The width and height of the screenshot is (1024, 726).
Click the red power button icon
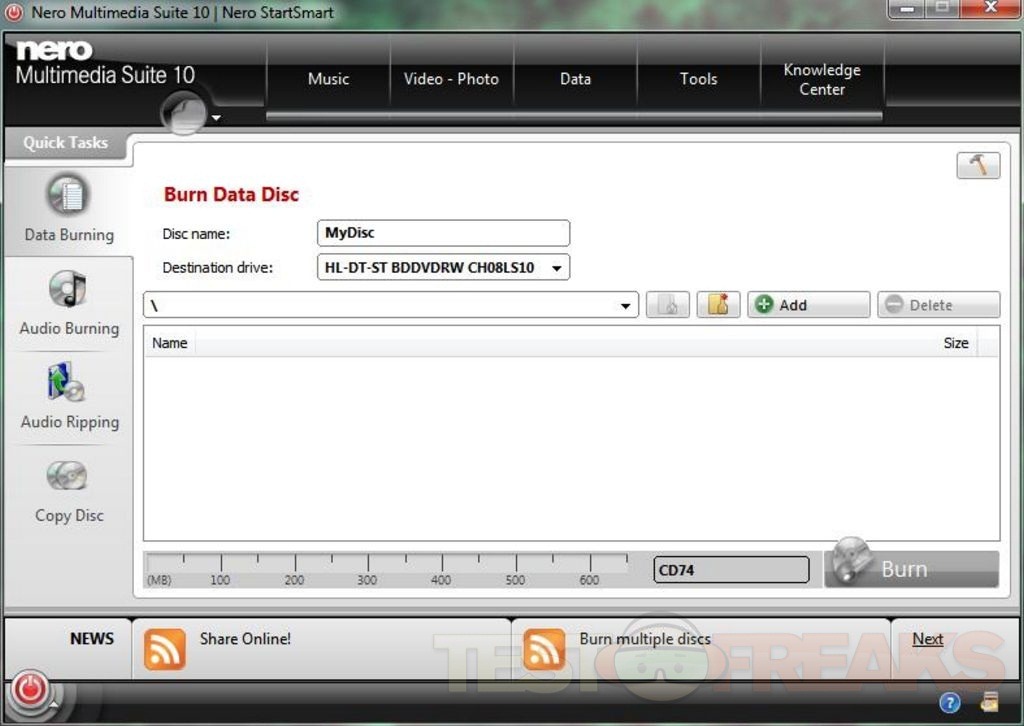pos(30,689)
